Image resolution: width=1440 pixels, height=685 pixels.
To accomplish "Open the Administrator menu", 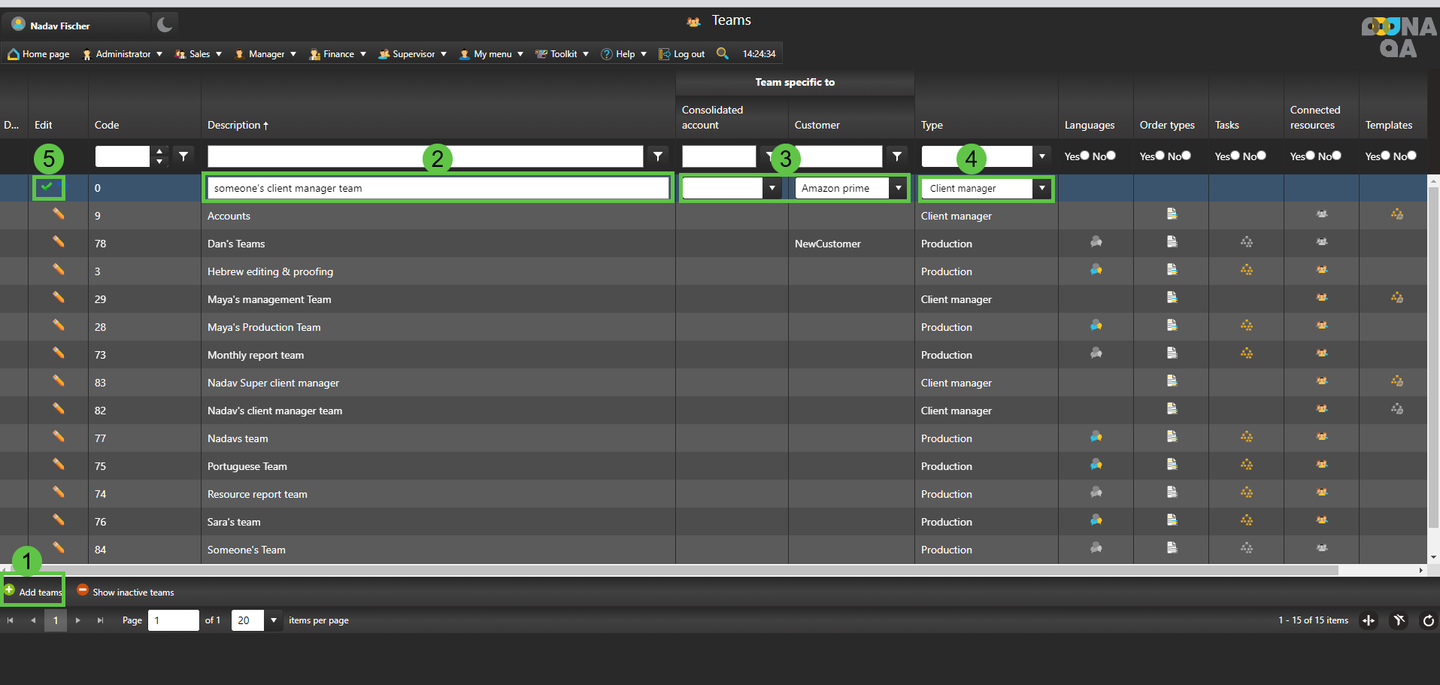I will pyautogui.click(x=122, y=54).
